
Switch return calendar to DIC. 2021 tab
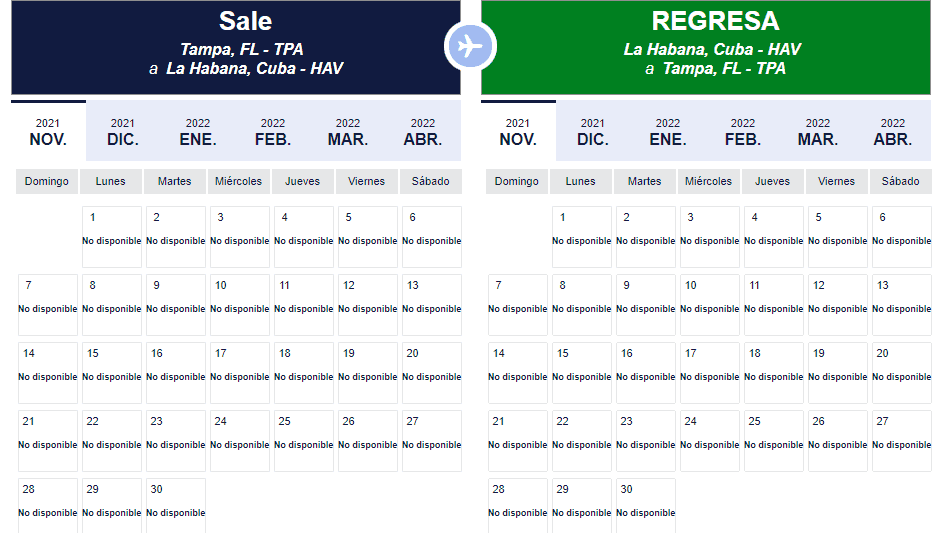click(x=593, y=131)
